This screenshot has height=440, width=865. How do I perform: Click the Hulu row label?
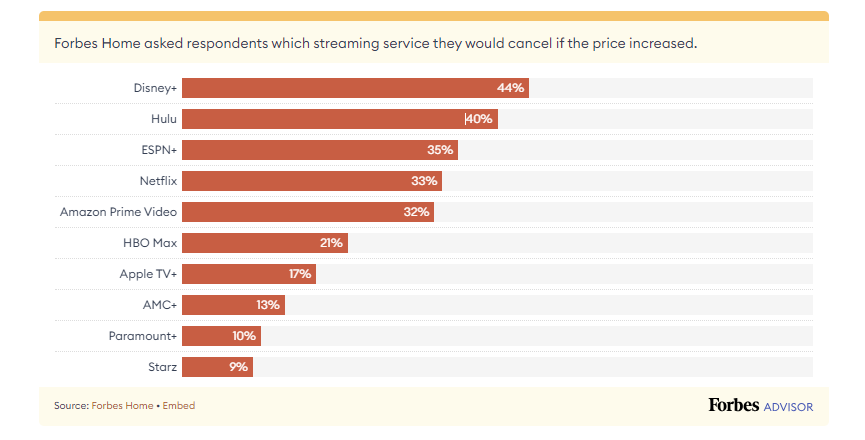(x=164, y=119)
